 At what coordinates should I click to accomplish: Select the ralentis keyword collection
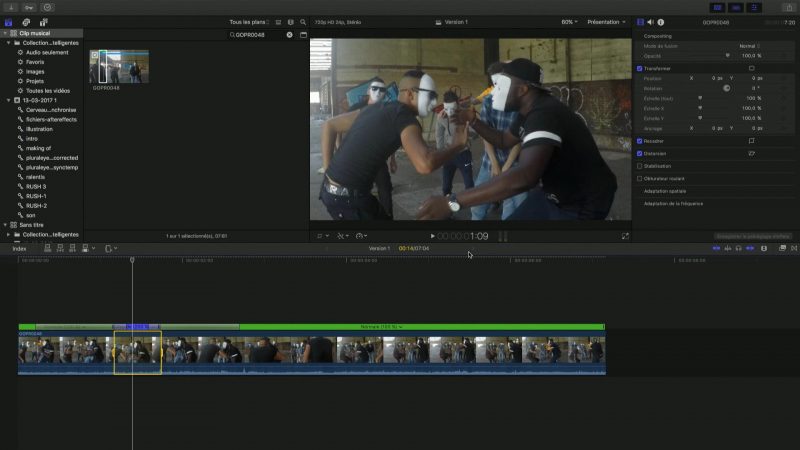point(35,177)
